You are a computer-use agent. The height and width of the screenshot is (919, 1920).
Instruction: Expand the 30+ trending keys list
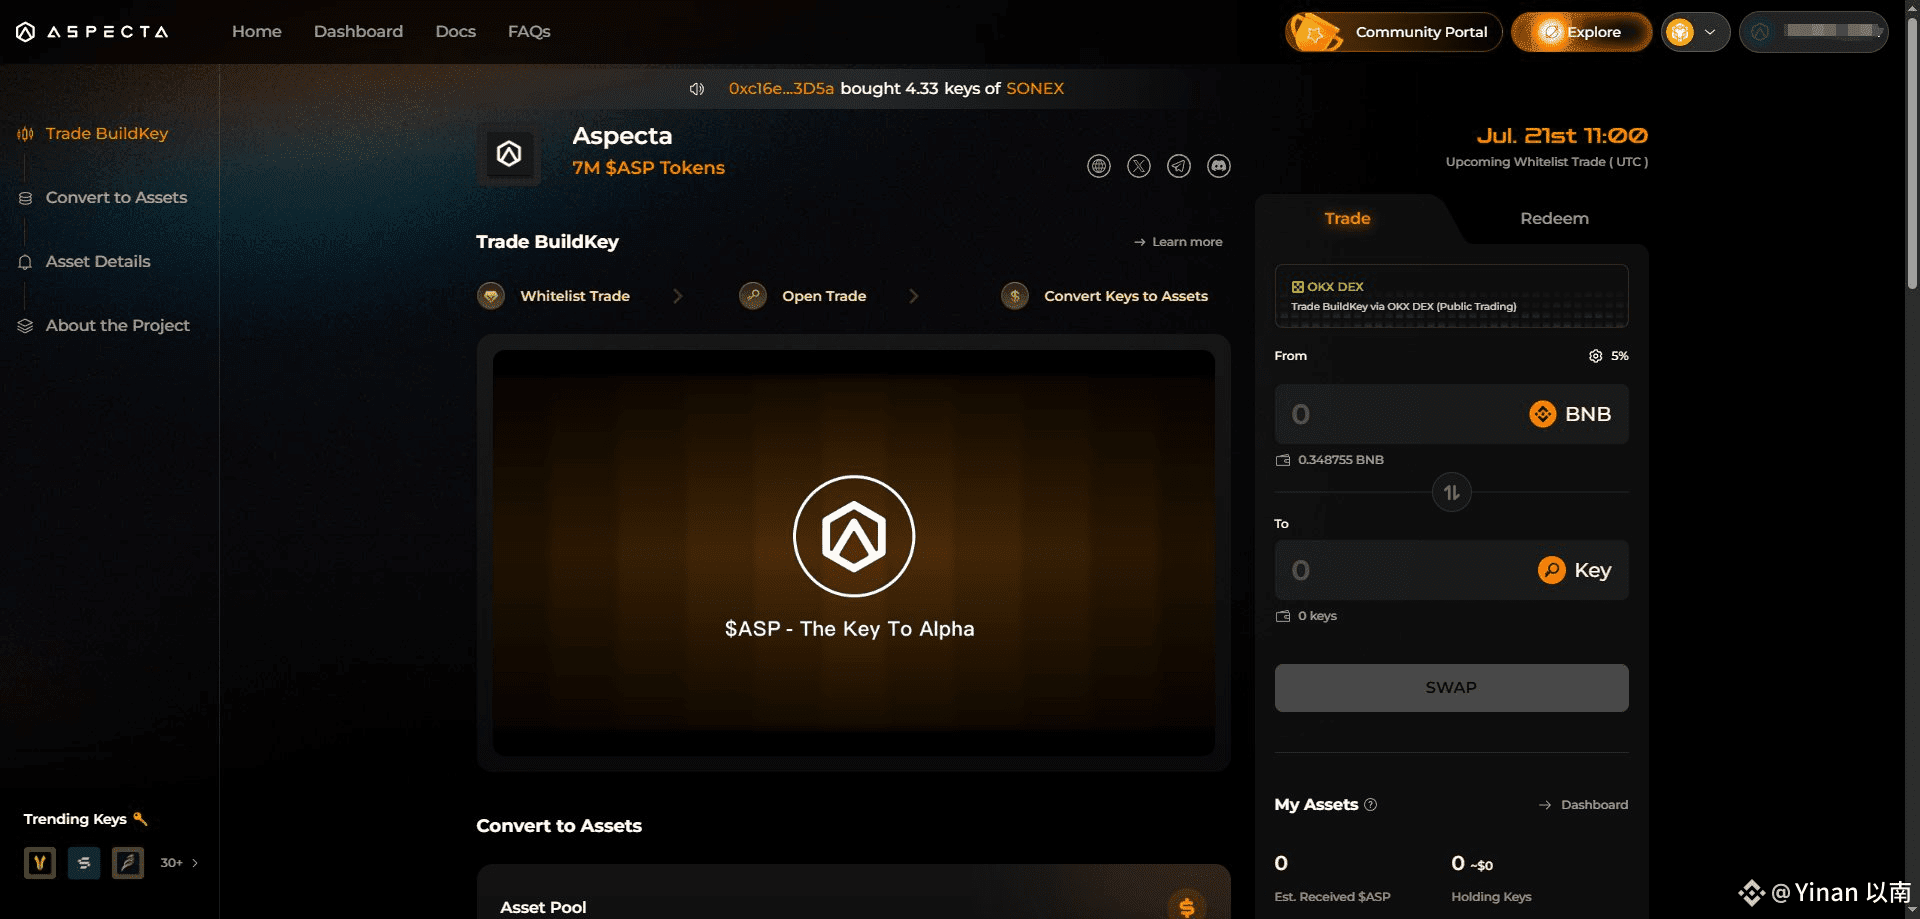pos(180,863)
